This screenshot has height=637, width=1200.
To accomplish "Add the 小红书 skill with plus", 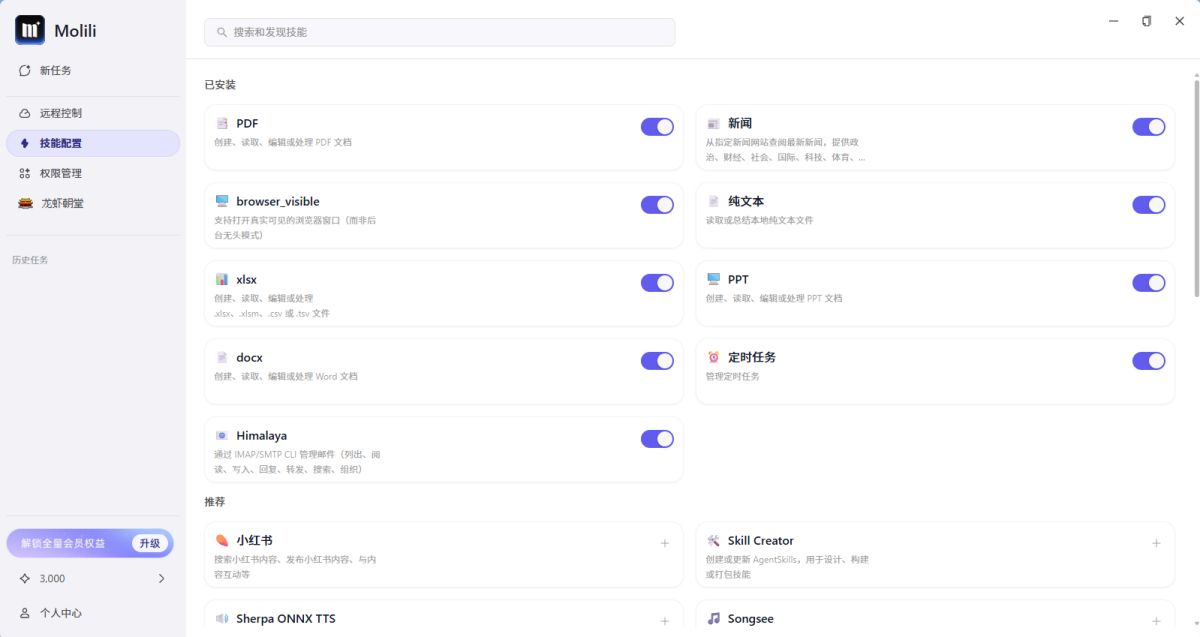I will coord(665,544).
